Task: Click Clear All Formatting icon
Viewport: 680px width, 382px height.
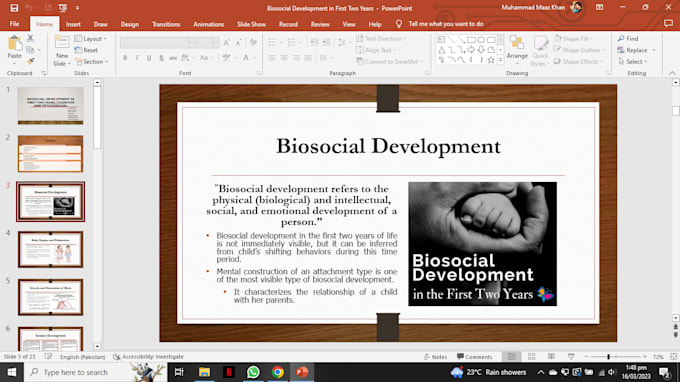Action: click(x=254, y=42)
